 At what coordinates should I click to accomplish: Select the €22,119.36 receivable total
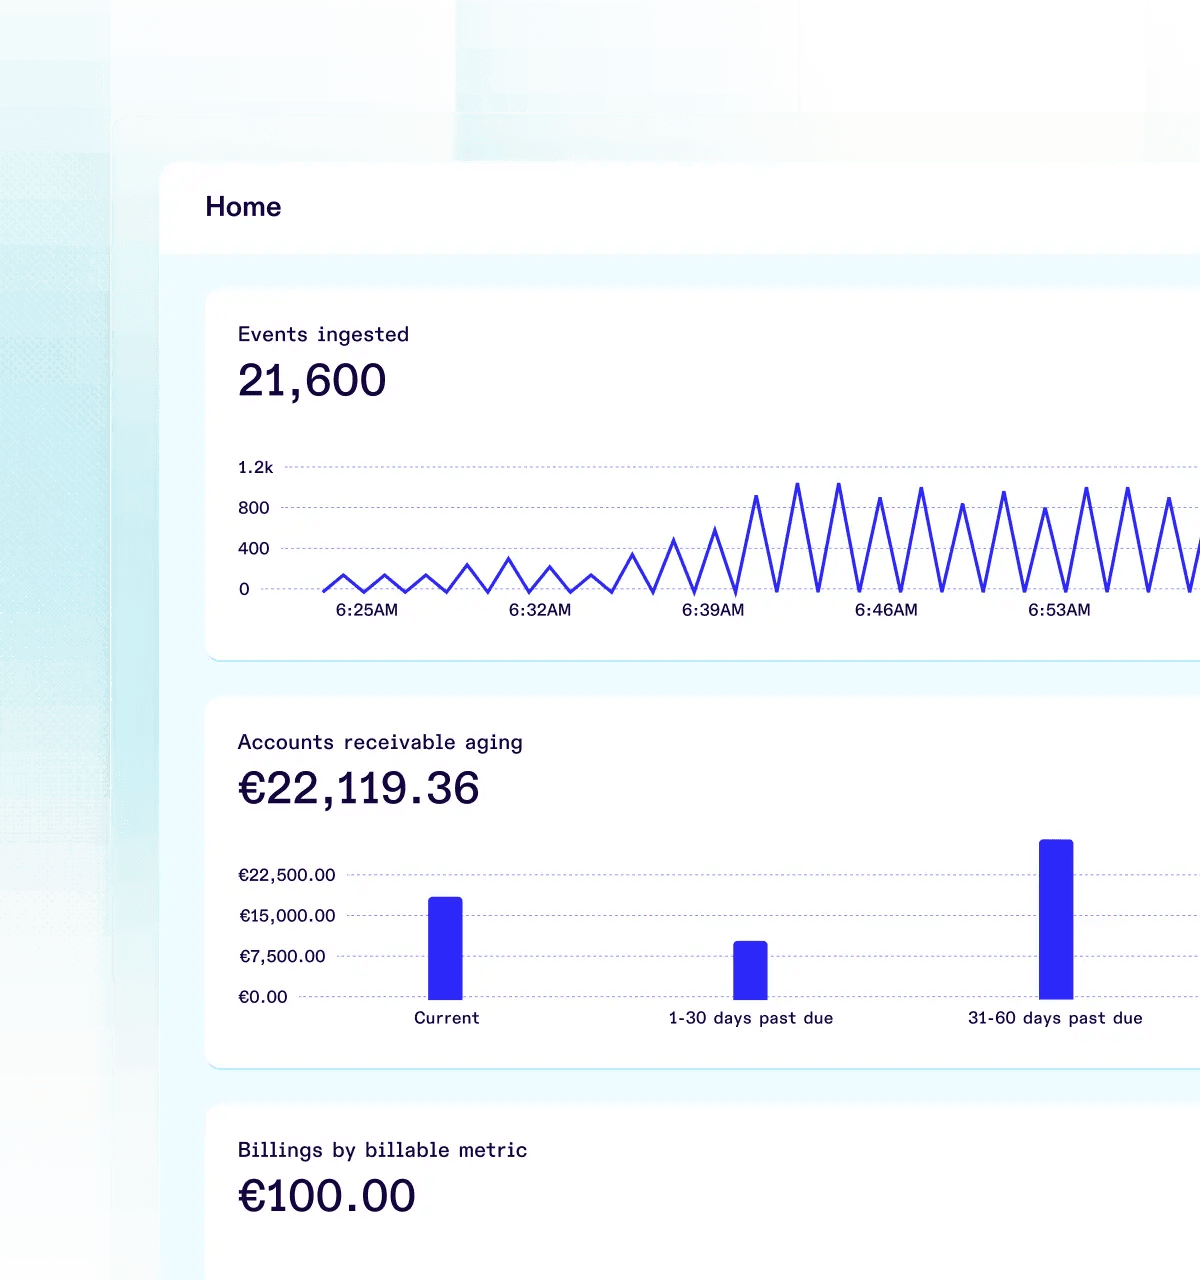358,789
